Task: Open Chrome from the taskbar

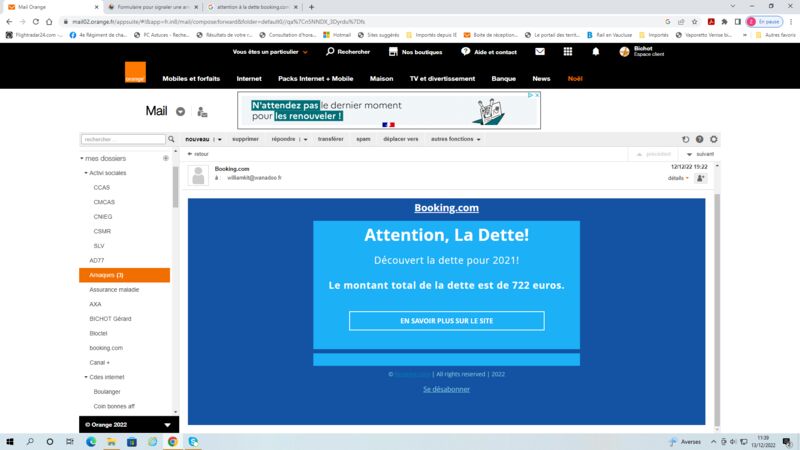Action: click(172, 442)
